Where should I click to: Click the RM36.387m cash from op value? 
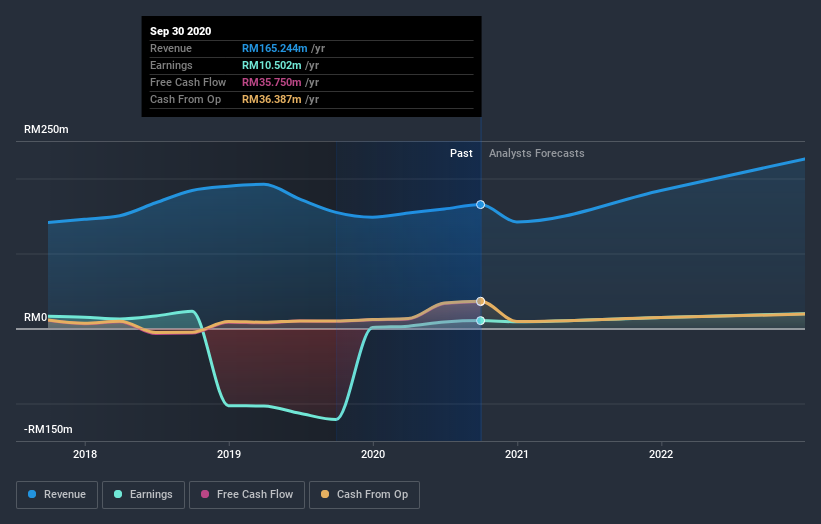[272, 99]
